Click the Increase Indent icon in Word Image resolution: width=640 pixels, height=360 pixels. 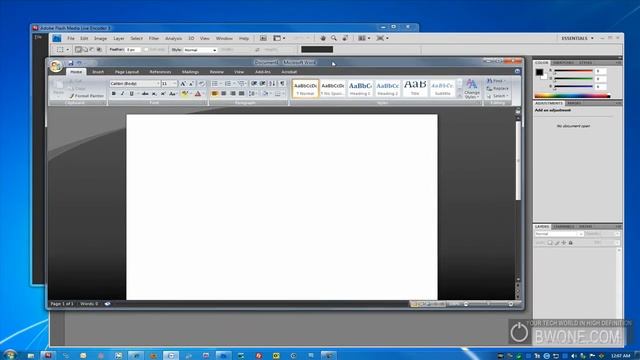coord(262,84)
